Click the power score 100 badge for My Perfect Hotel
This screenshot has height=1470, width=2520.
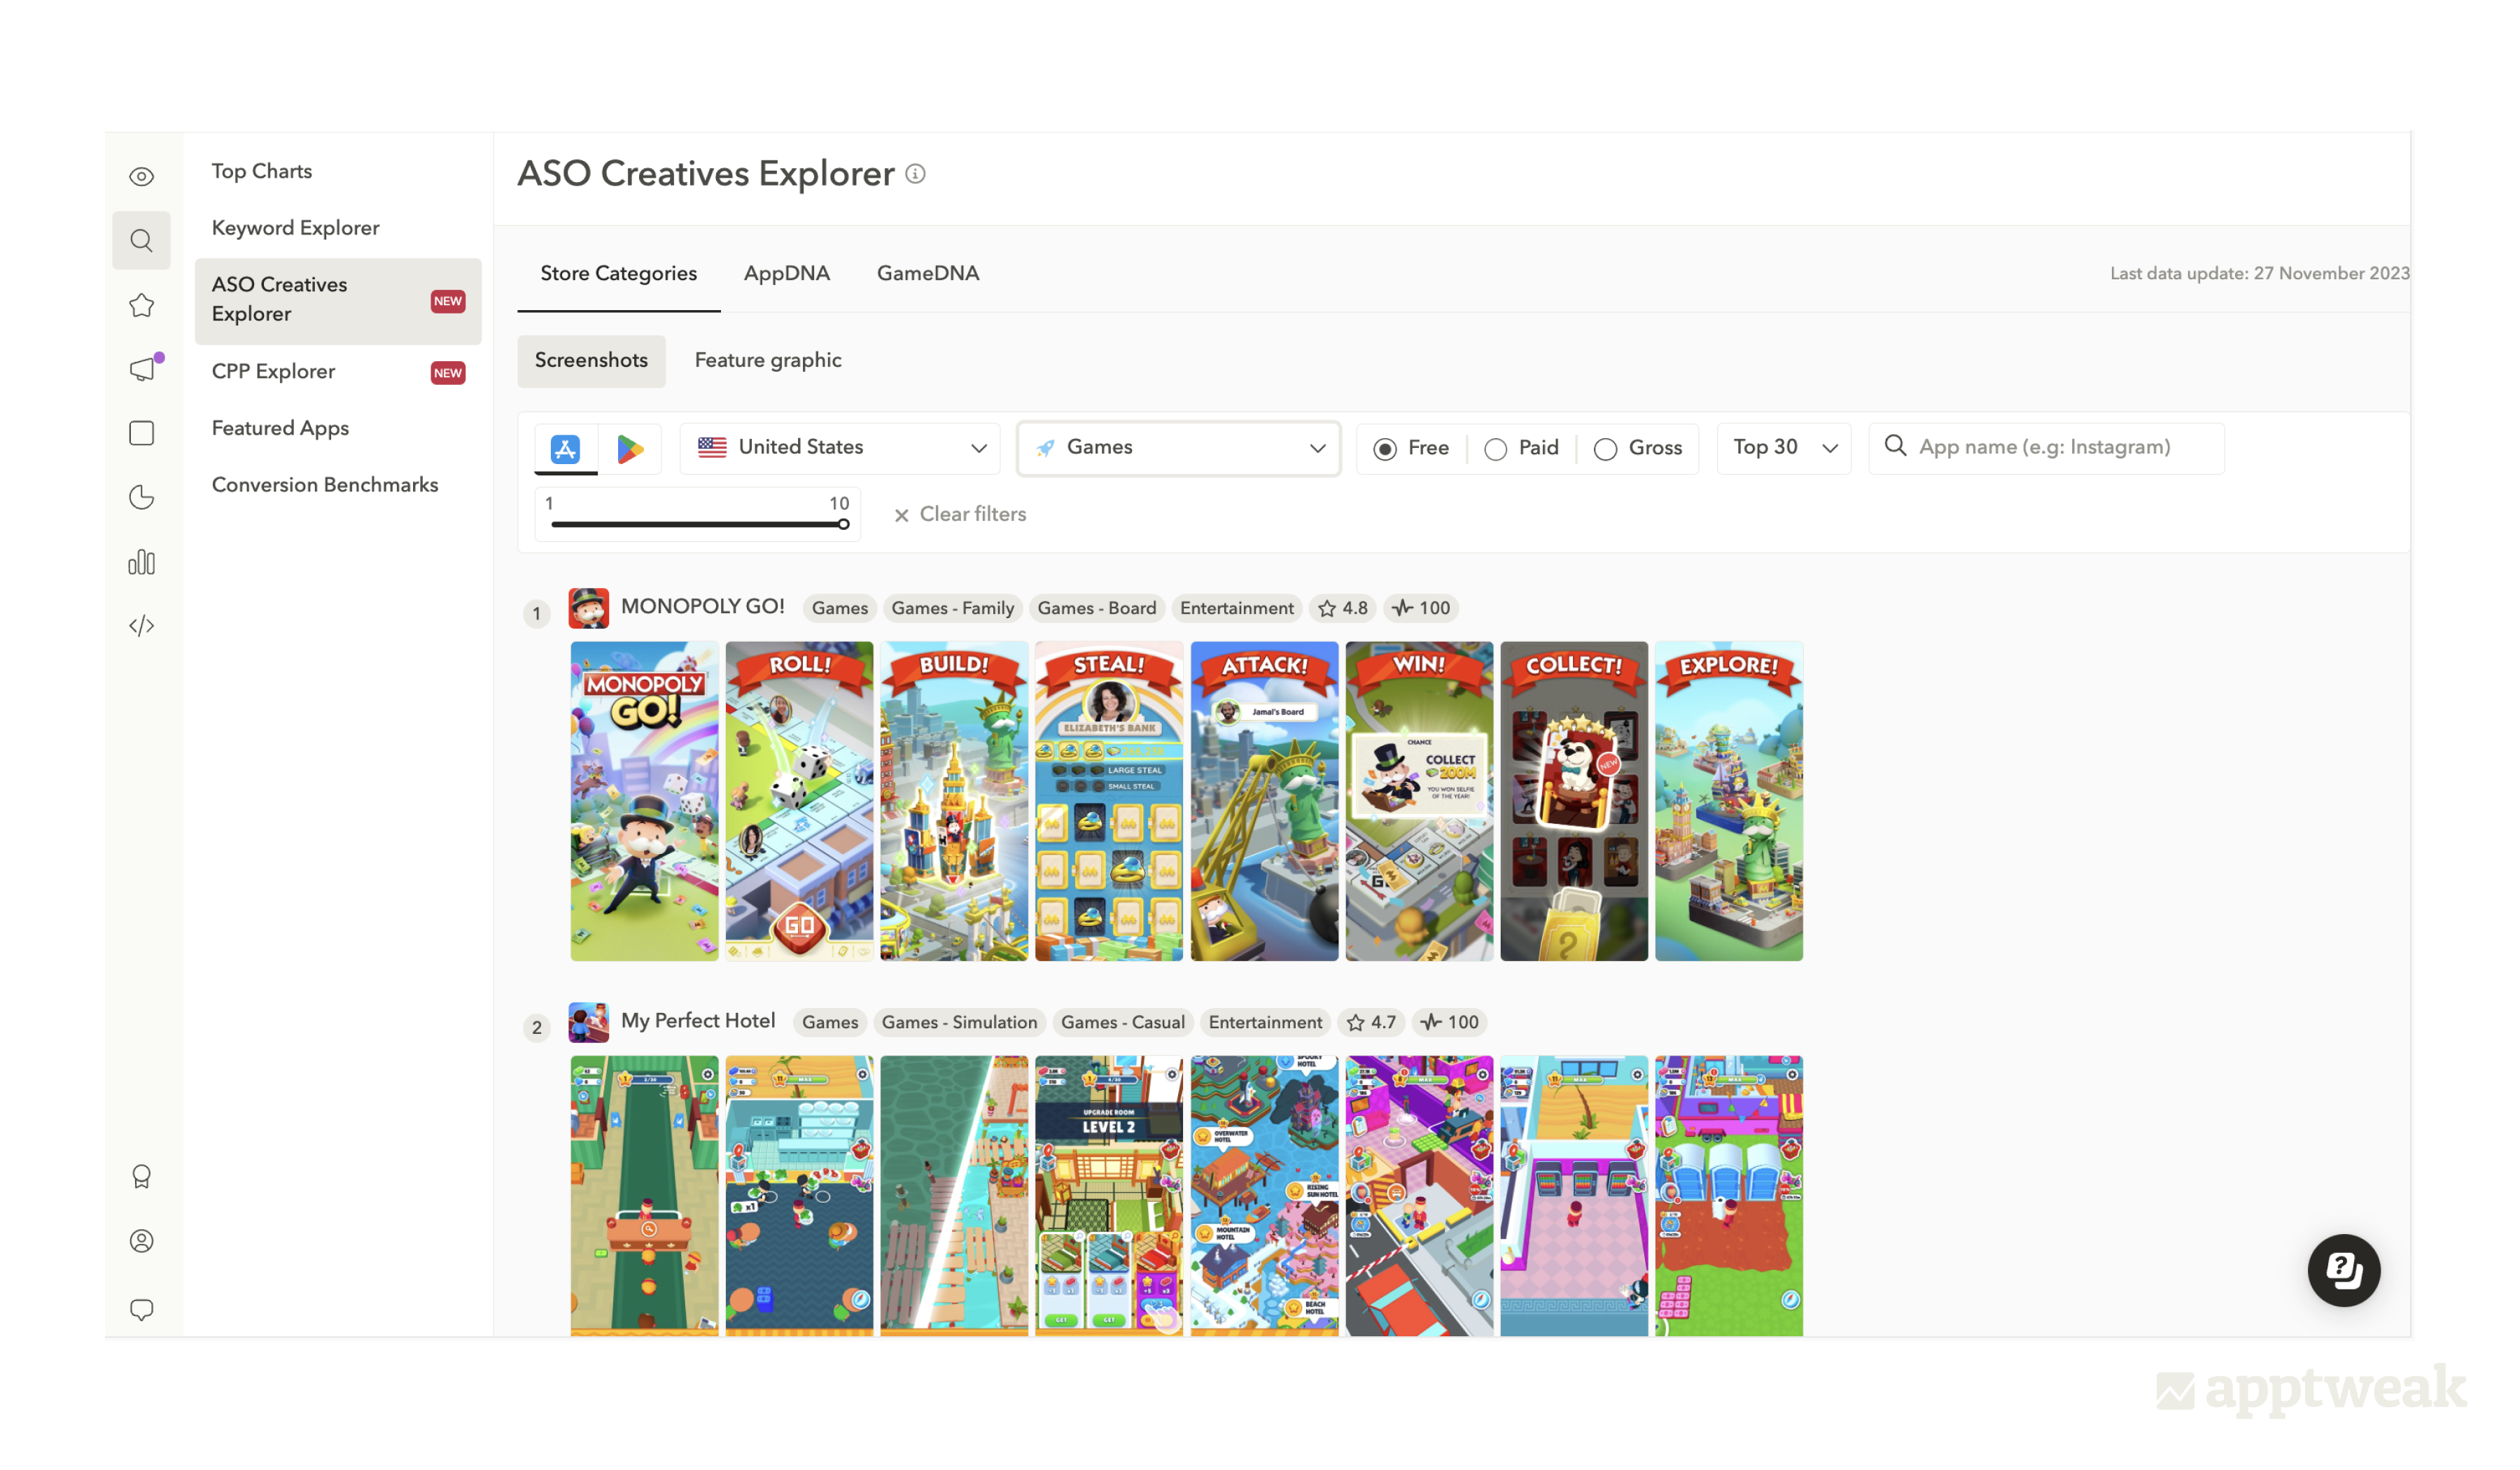point(1449,1022)
